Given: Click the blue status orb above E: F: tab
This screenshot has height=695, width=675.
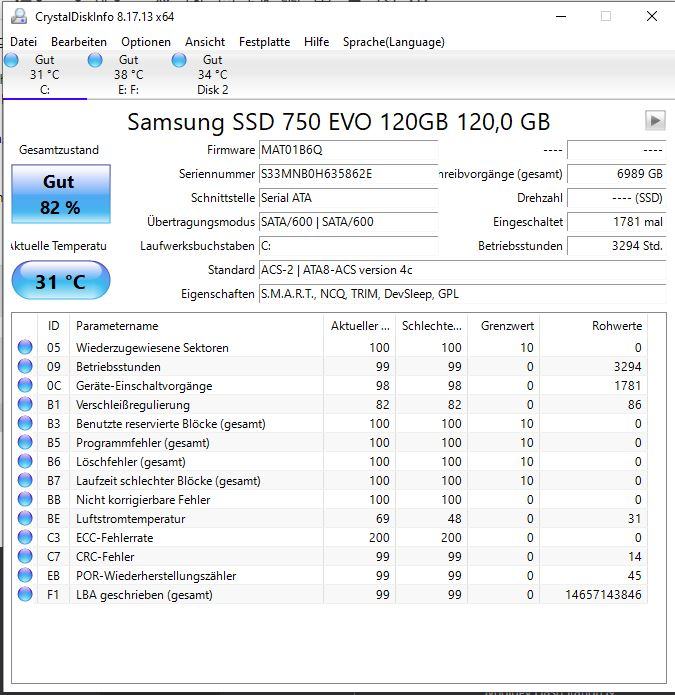Looking at the screenshot, I should tap(95, 60).
